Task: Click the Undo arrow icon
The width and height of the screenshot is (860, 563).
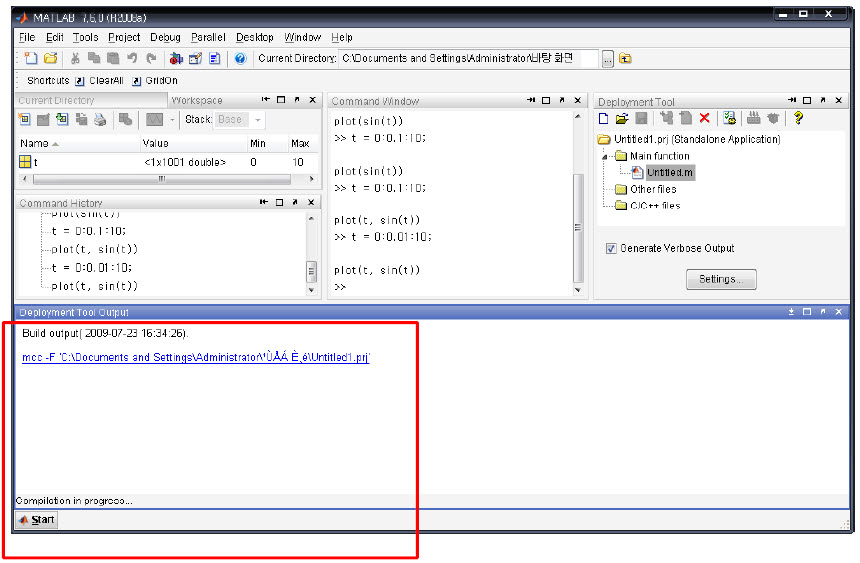Action: pos(132,58)
